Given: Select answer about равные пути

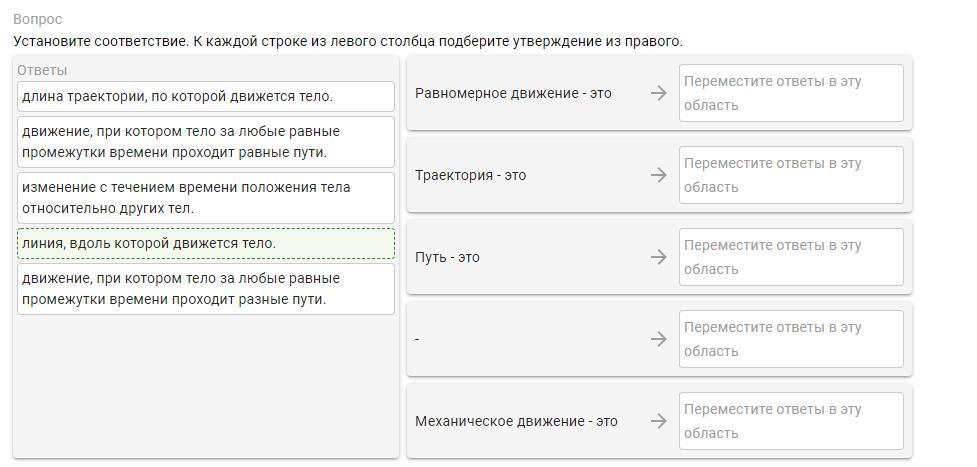Looking at the screenshot, I should 206,142.
